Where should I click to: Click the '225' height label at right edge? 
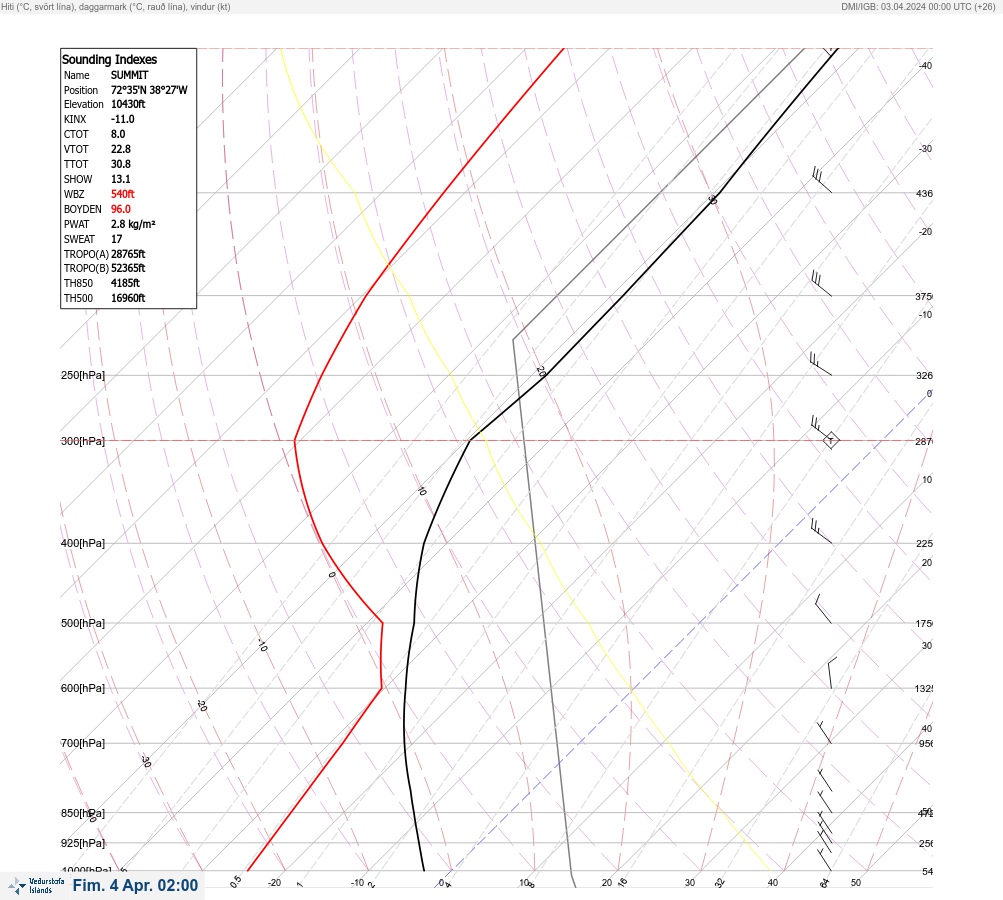click(924, 544)
